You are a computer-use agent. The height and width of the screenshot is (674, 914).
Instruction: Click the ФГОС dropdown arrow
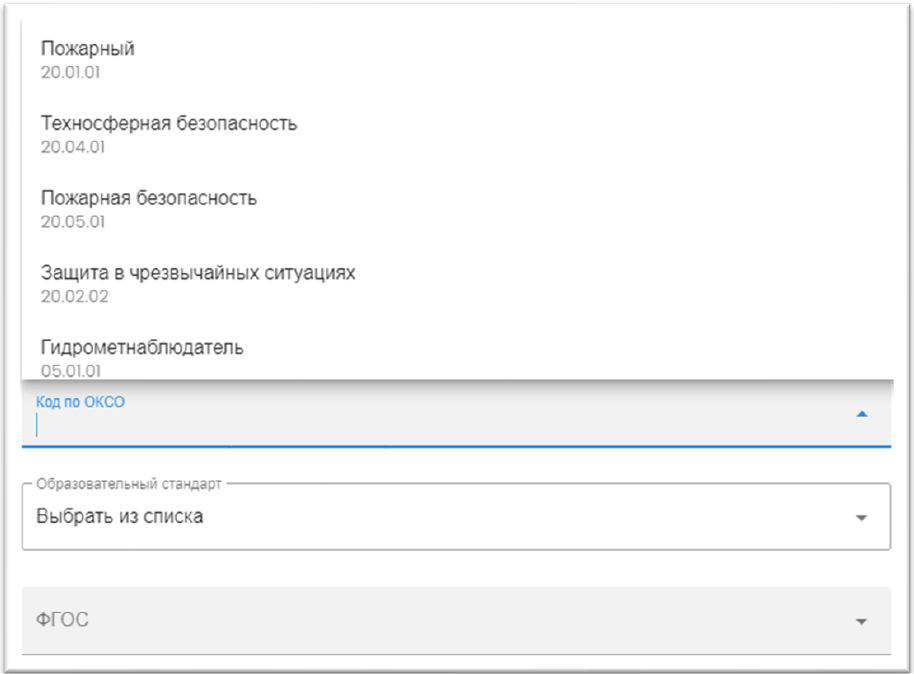click(x=862, y=621)
